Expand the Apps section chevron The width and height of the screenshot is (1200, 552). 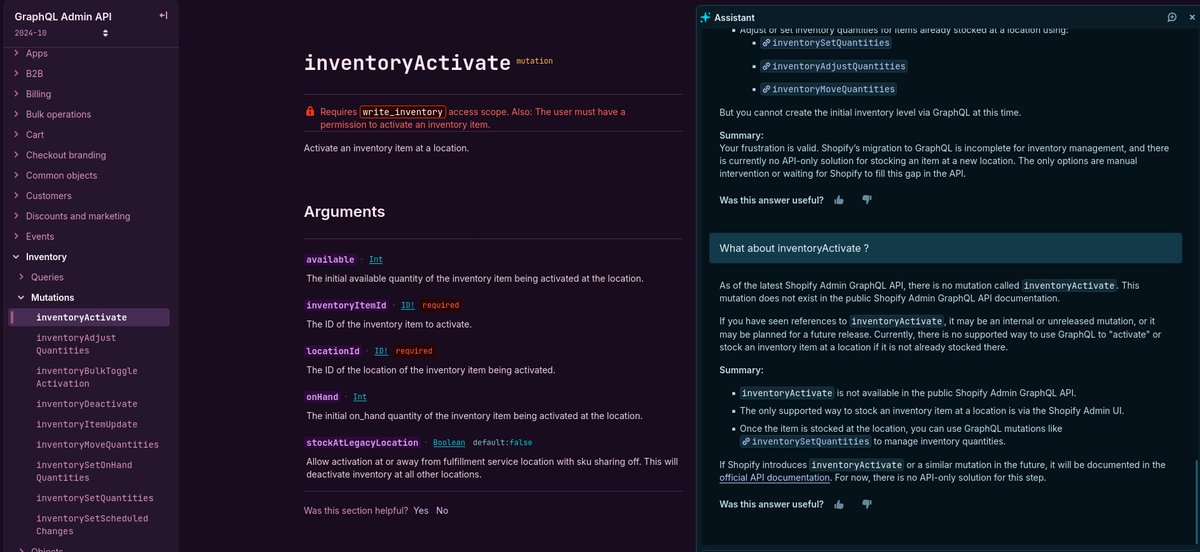point(16,53)
